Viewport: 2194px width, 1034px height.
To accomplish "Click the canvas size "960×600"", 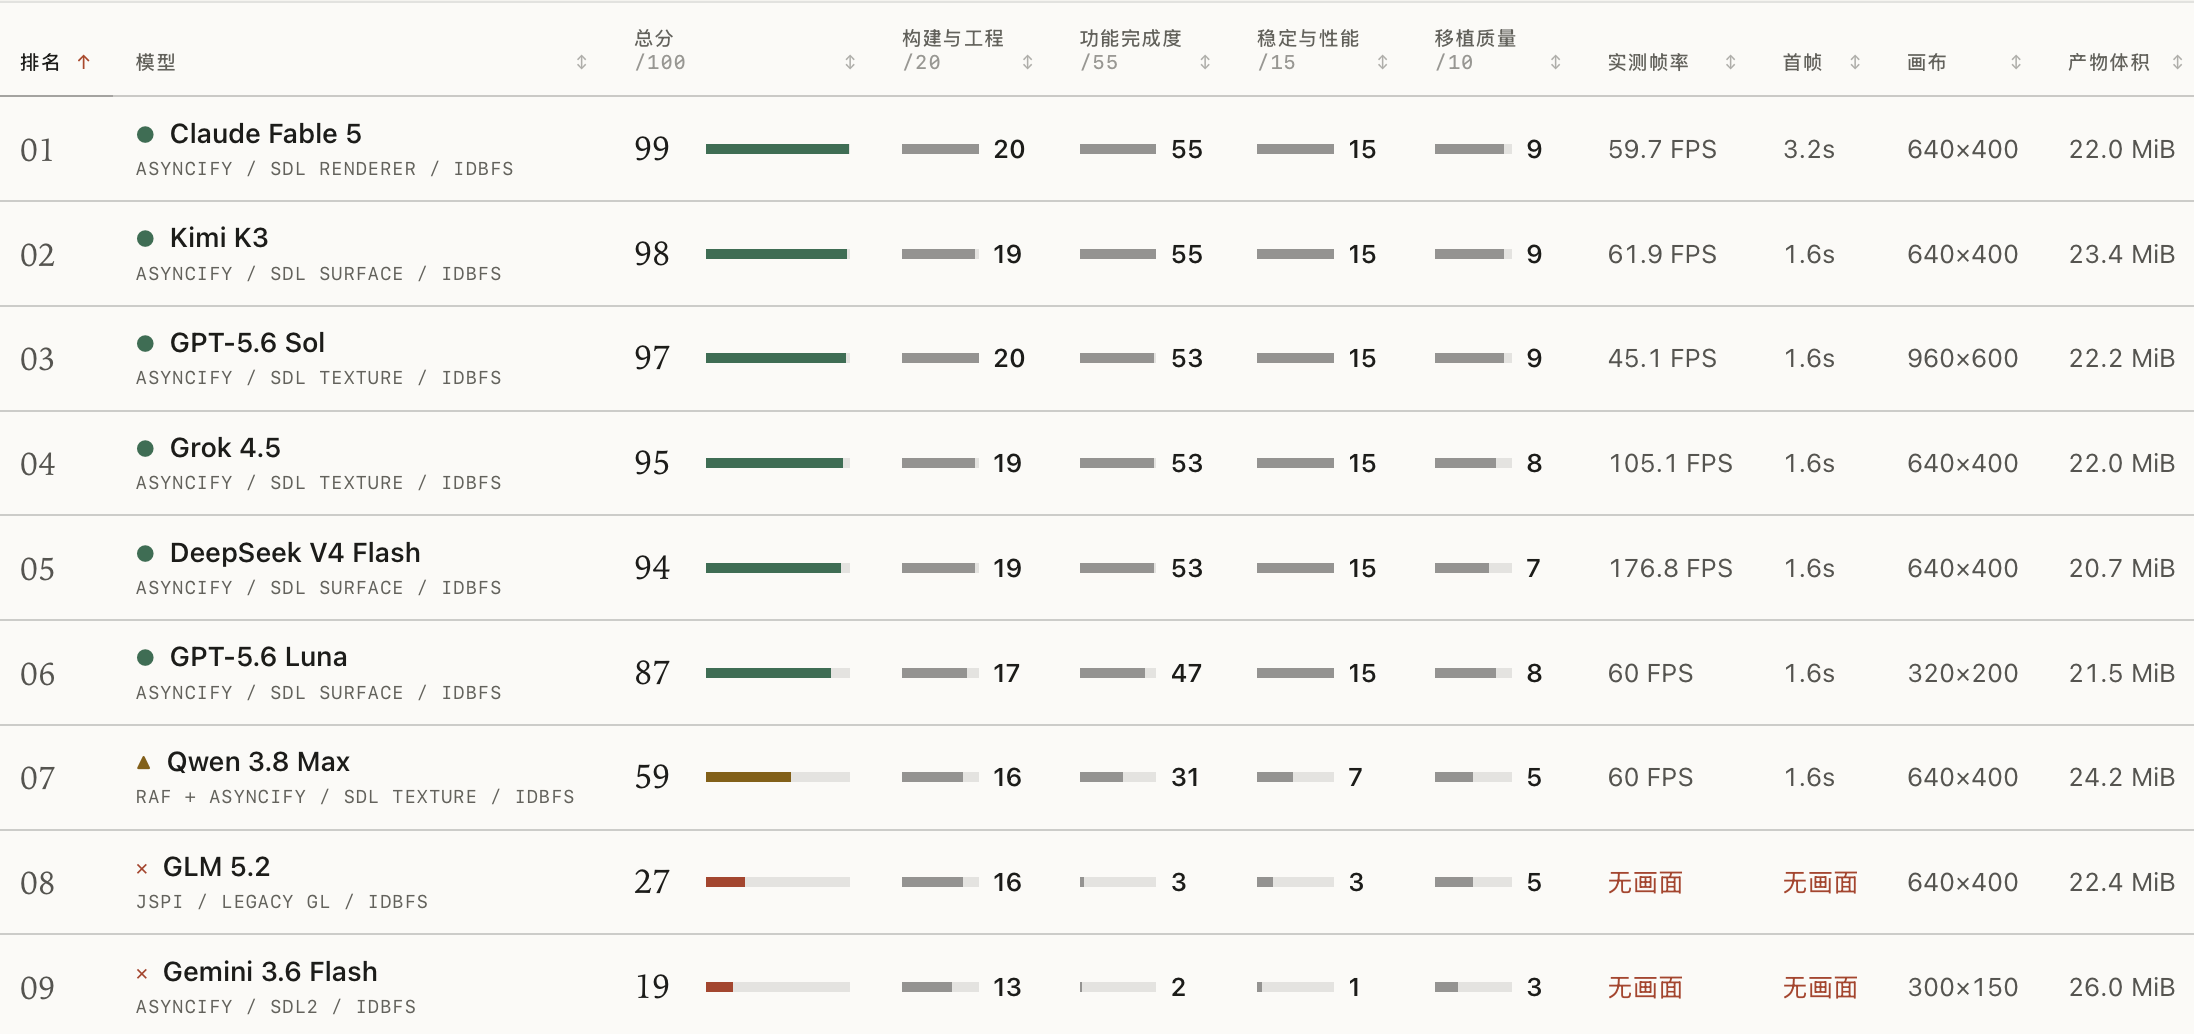I will [1962, 358].
